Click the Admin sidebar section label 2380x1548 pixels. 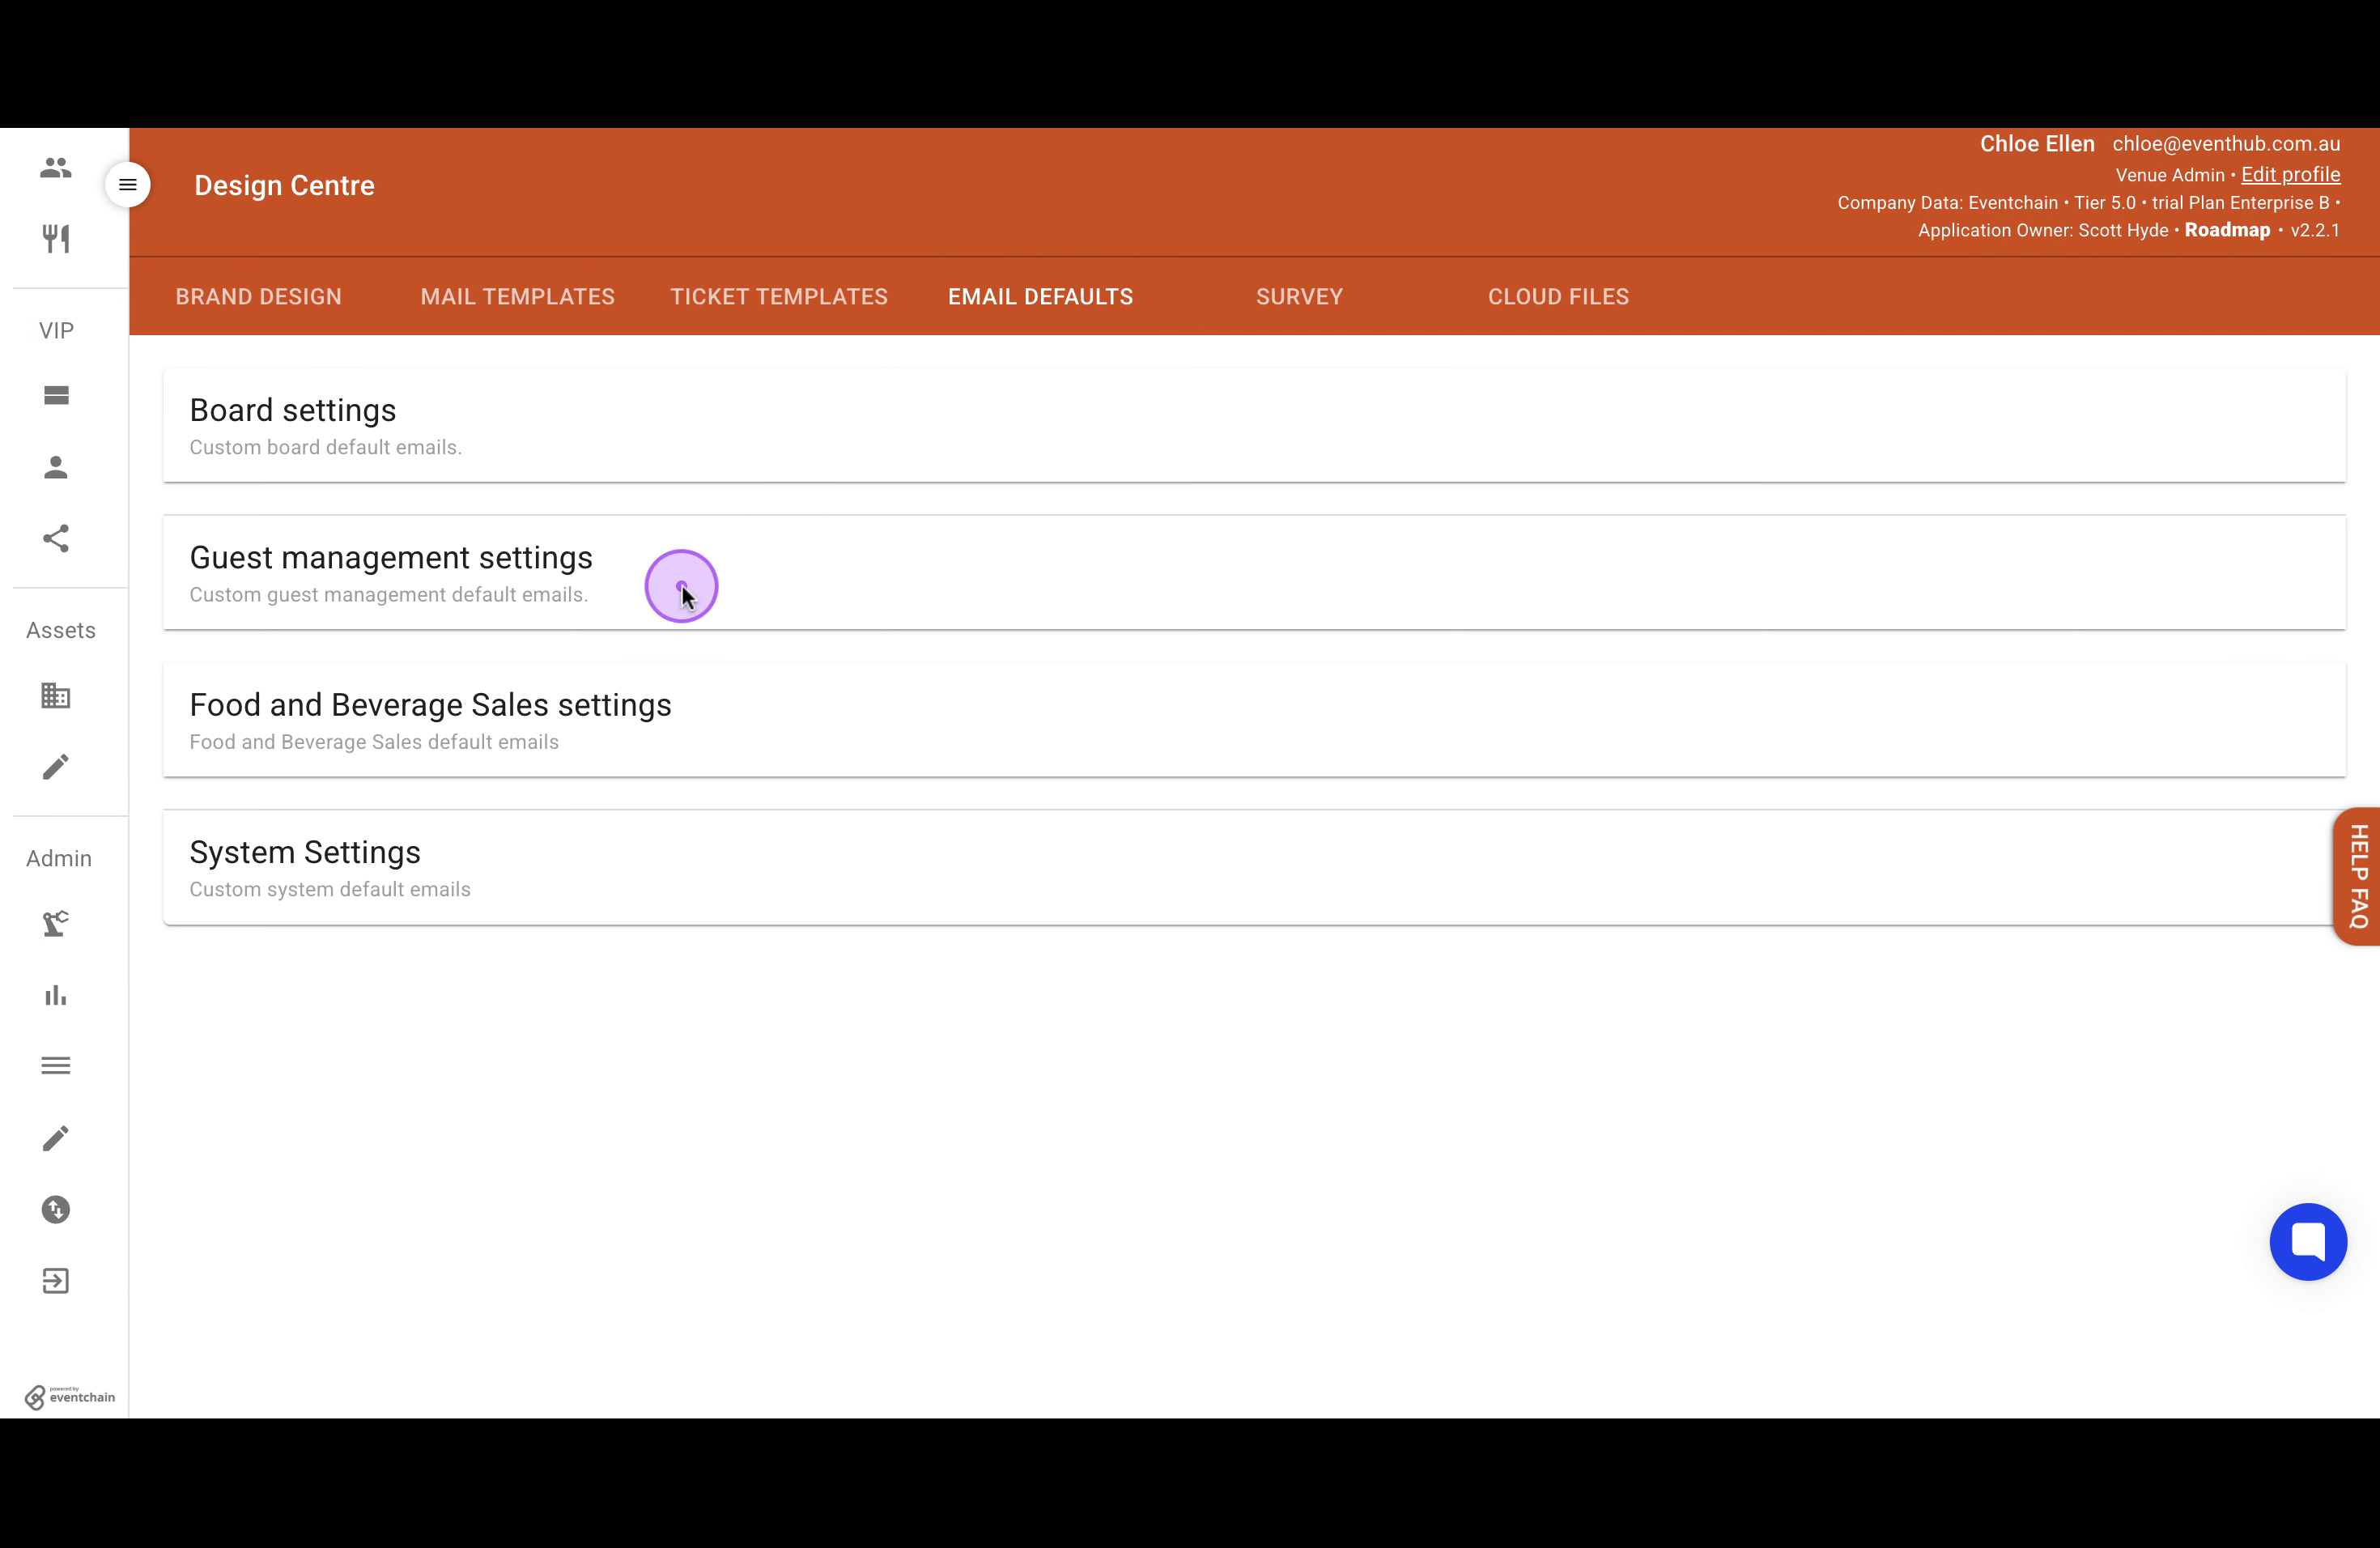coord(59,859)
